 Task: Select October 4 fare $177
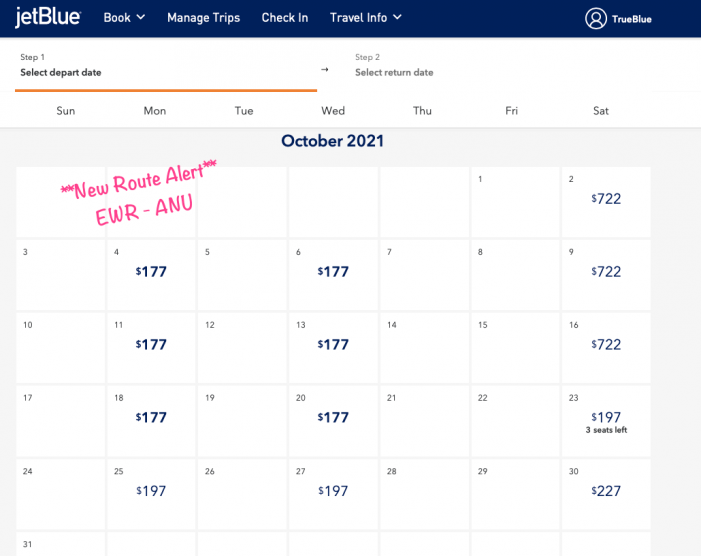pyautogui.click(x=152, y=271)
